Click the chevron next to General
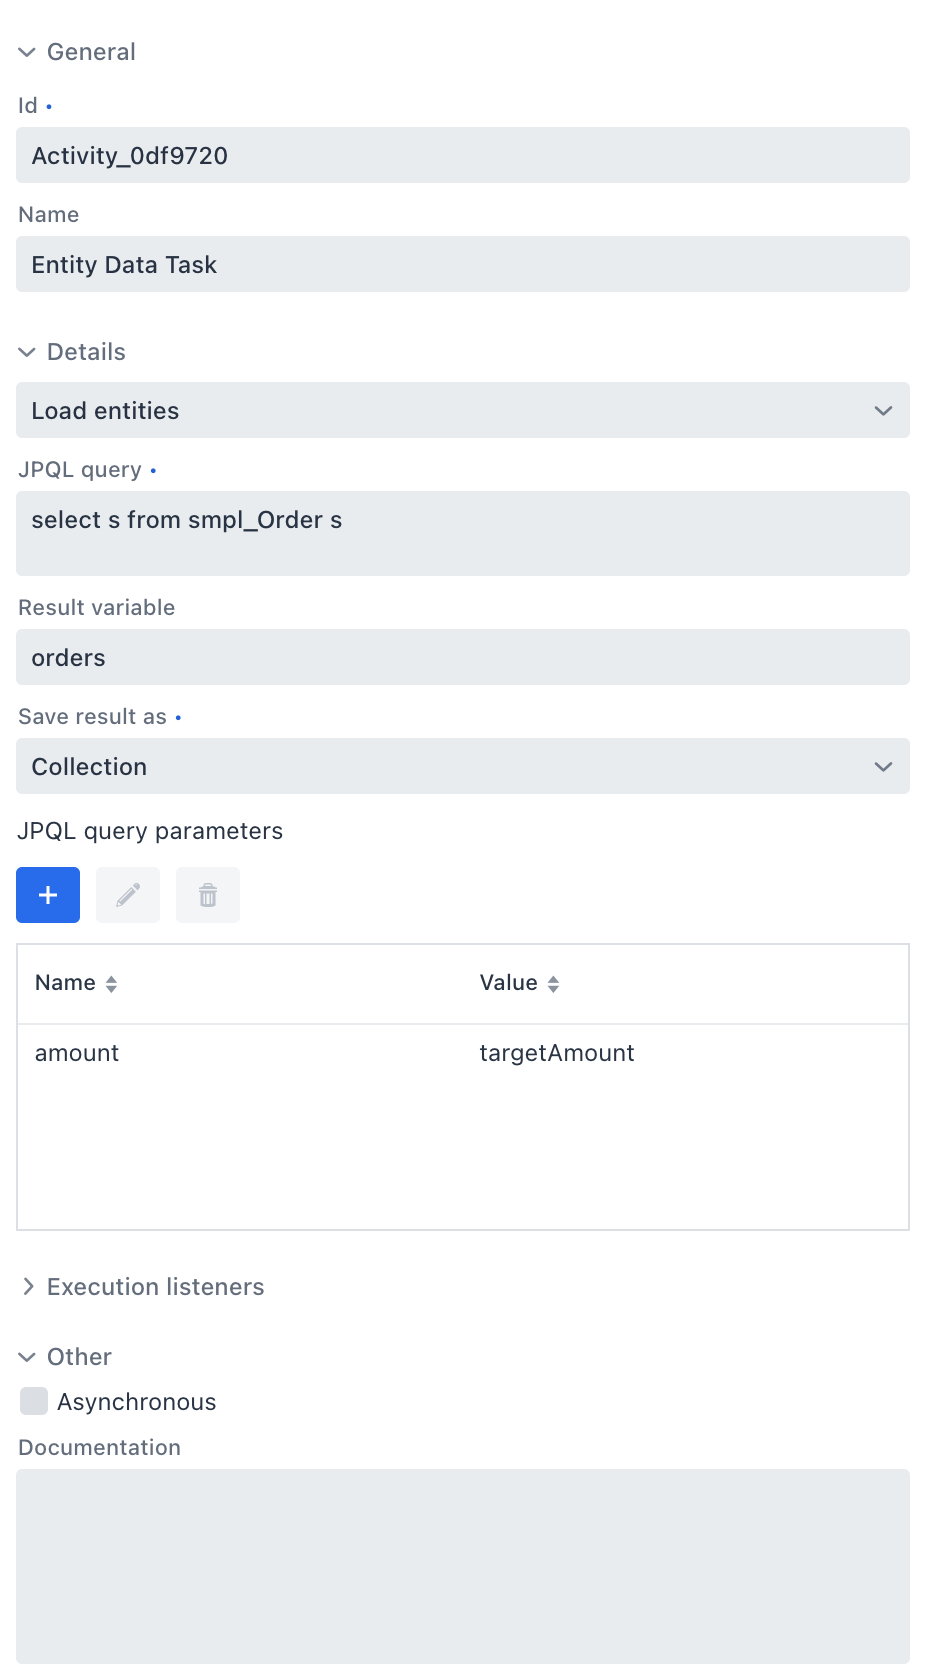 (x=26, y=51)
